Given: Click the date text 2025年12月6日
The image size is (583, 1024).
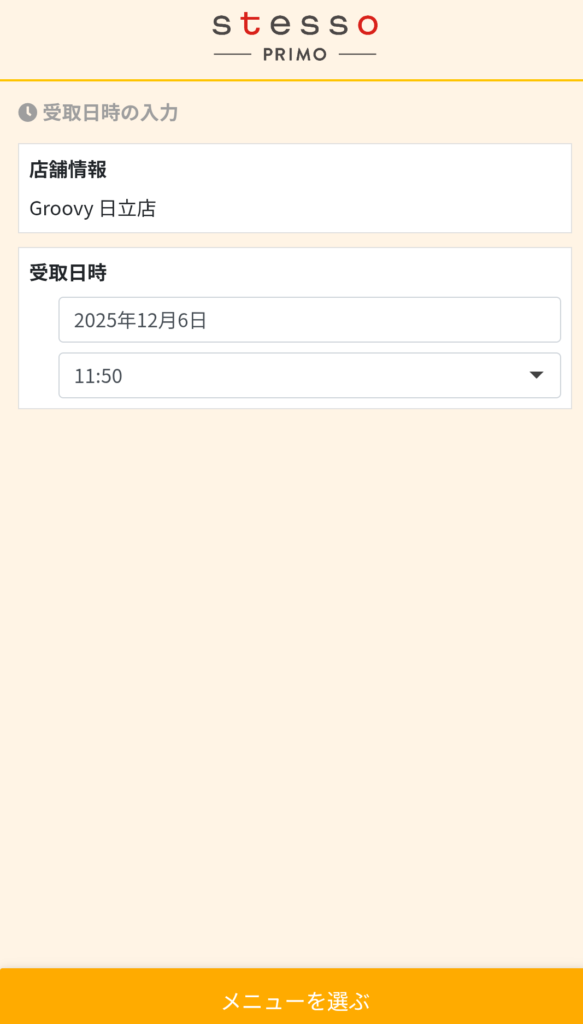Looking at the screenshot, I should coord(140,321).
